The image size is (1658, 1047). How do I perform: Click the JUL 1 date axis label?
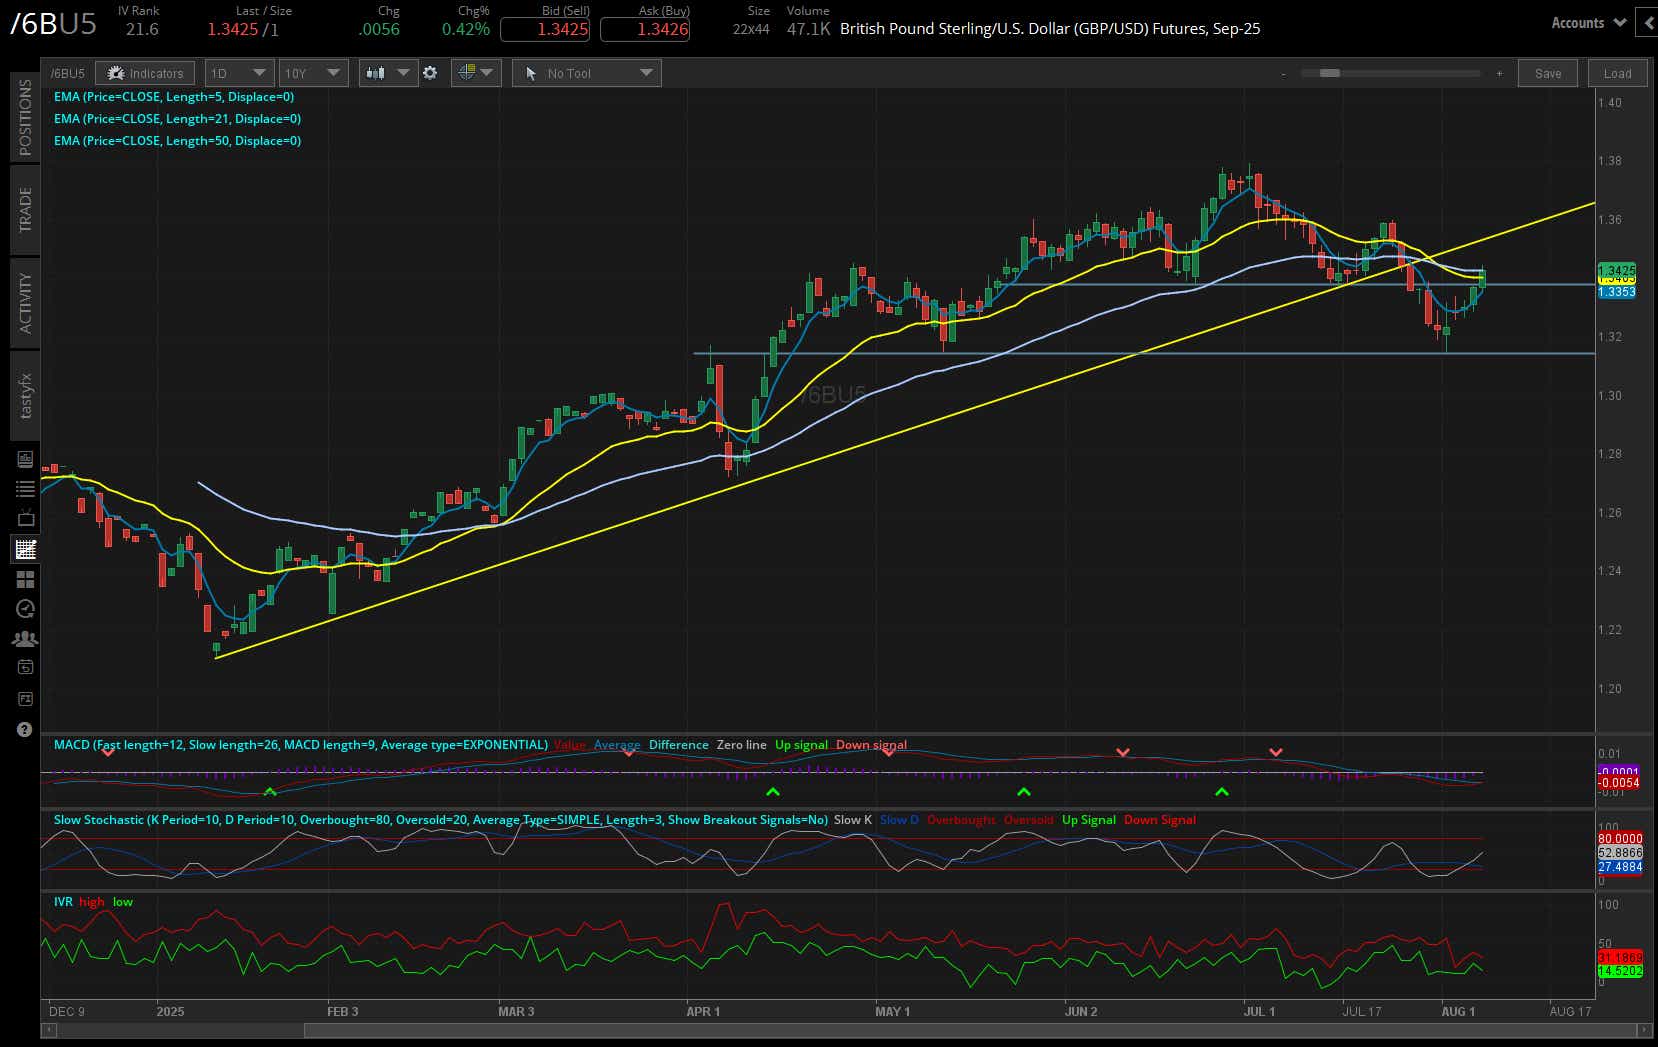click(1259, 1012)
